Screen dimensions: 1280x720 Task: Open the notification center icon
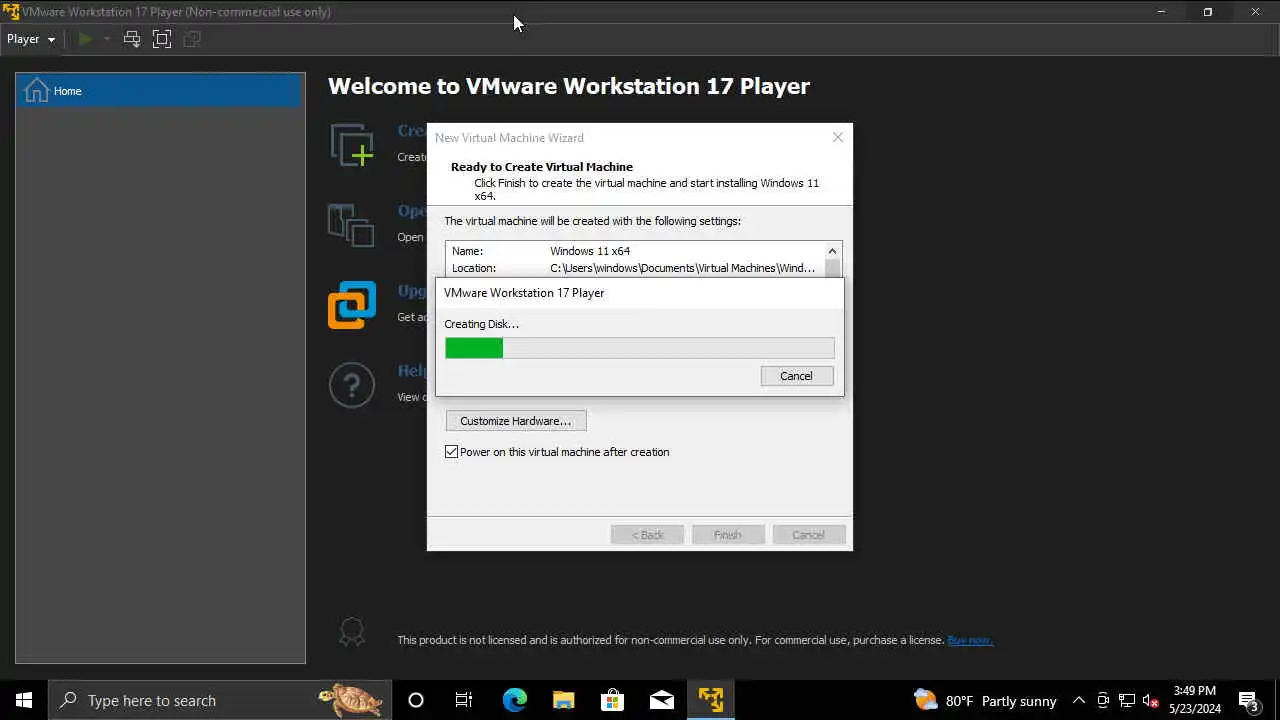click(1248, 700)
